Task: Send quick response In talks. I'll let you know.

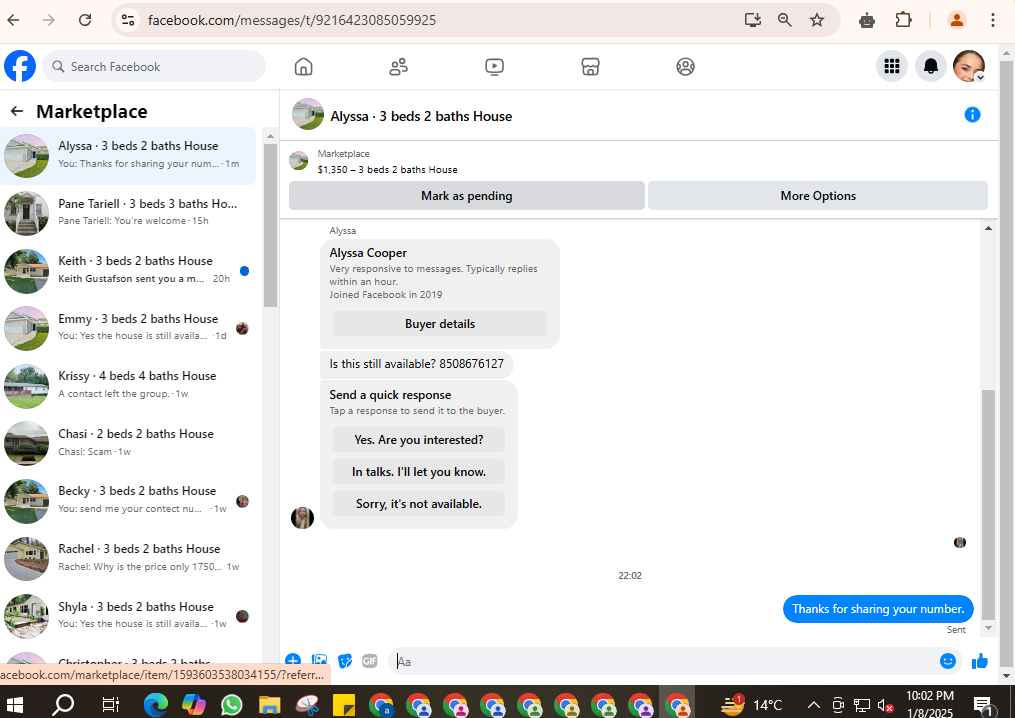Action: pos(419,472)
